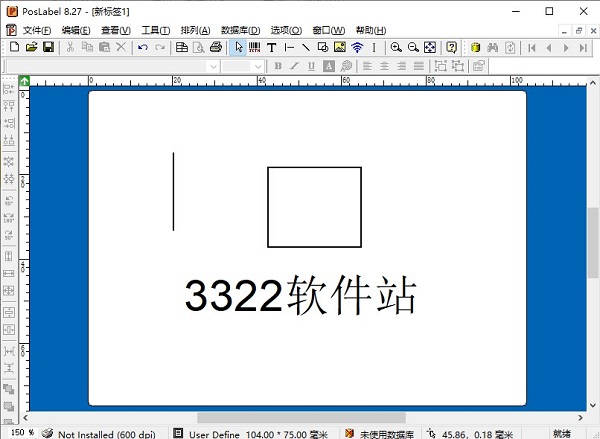Select the Text T tool
Screen dimensions: 600x439
pos(271,47)
